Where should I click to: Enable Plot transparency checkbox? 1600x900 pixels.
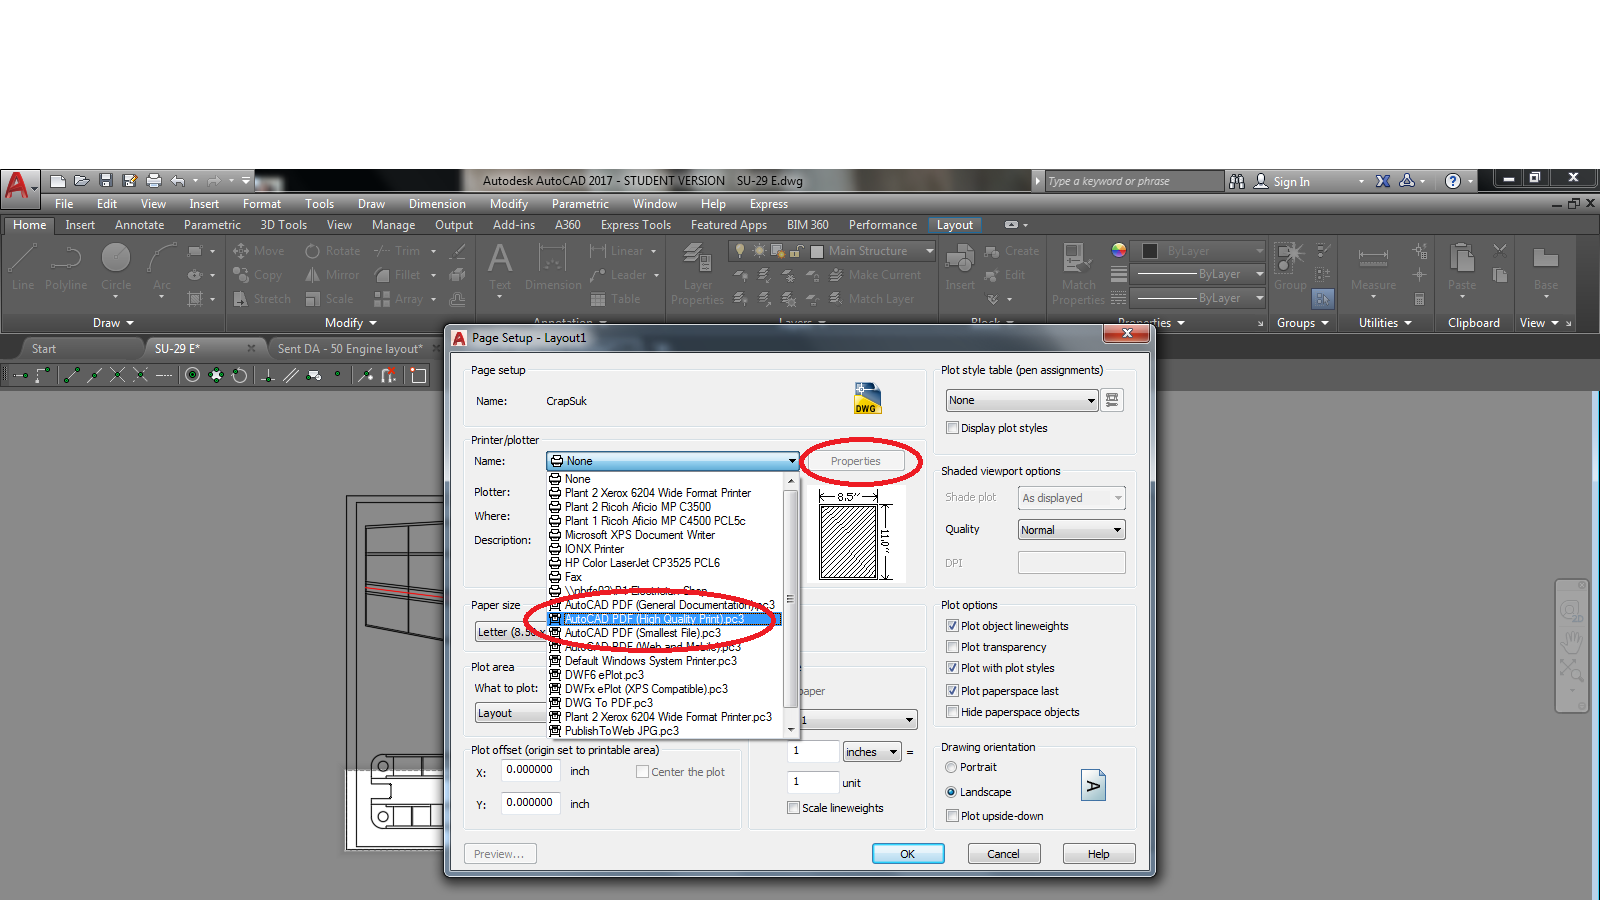coord(952,647)
